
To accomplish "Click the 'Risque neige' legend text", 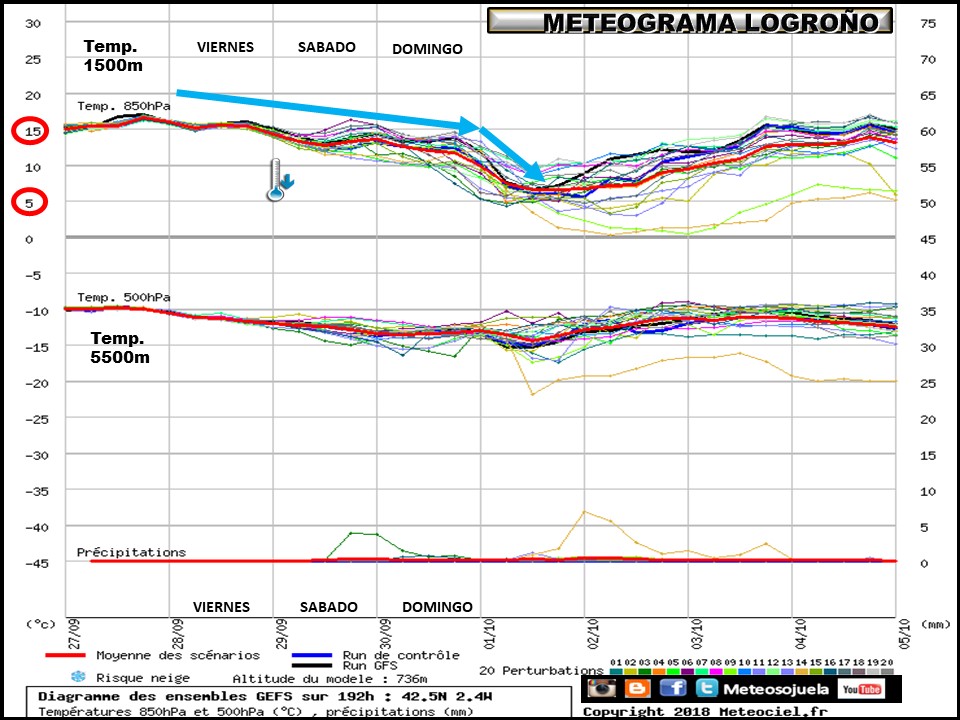I will point(143,678).
